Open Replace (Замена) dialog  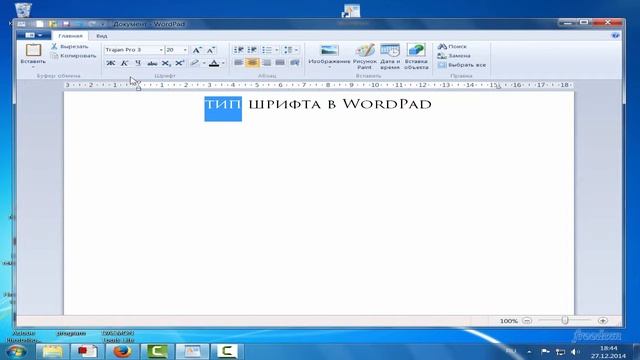[454, 56]
